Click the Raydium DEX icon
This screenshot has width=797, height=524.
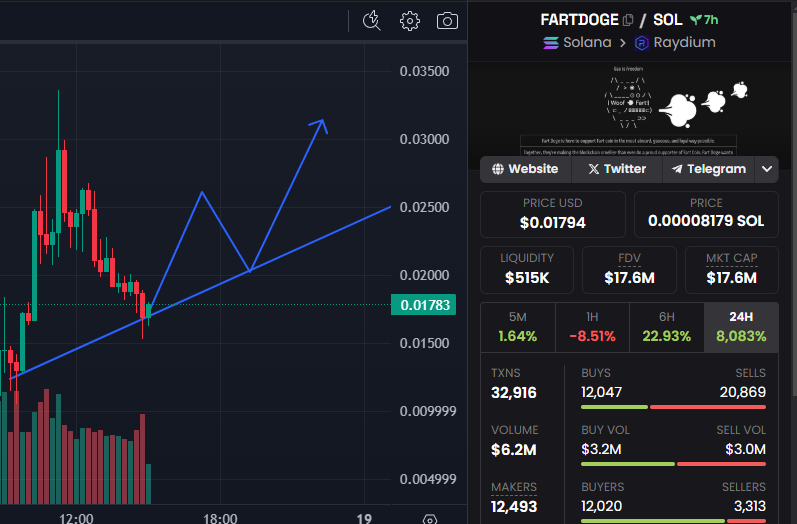(641, 43)
